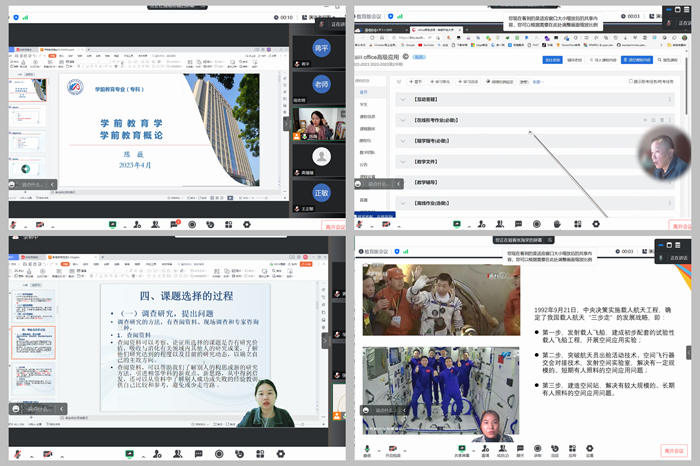Open chat with red badge, top-left window

tap(174, 224)
